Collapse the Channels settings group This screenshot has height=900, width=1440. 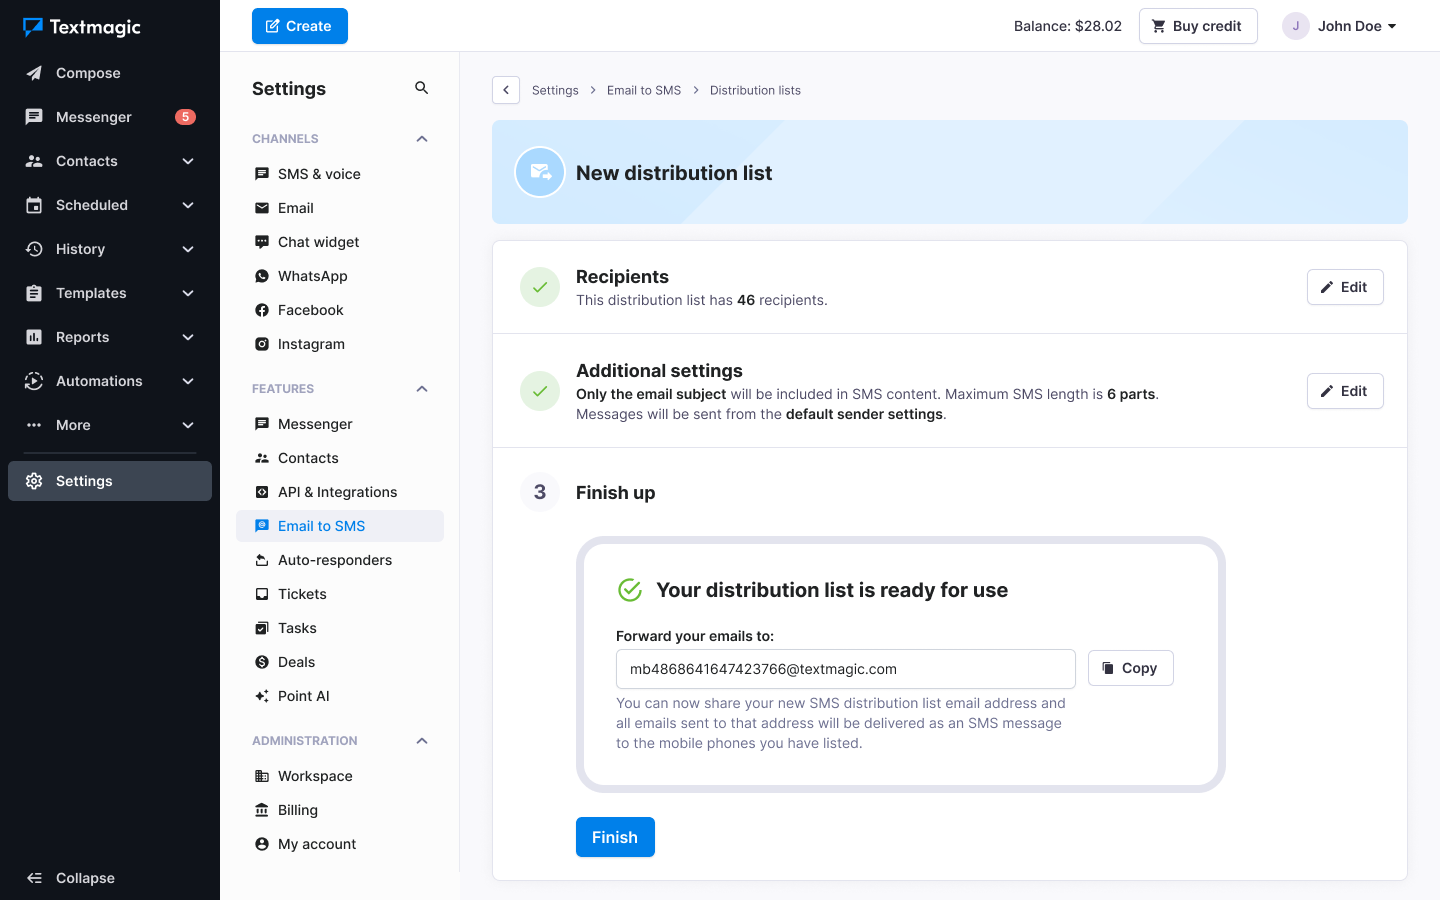(x=421, y=138)
